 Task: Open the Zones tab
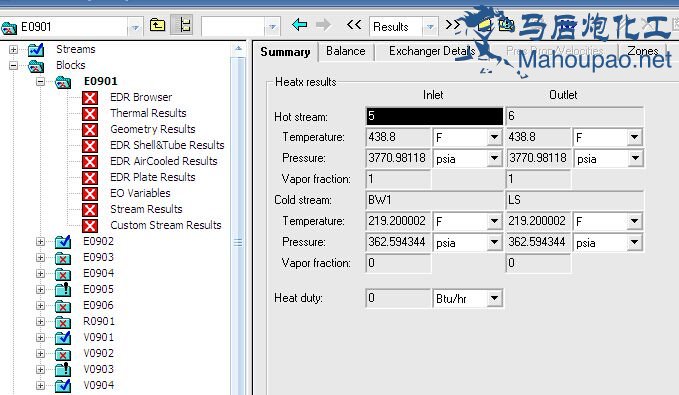(x=643, y=52)
